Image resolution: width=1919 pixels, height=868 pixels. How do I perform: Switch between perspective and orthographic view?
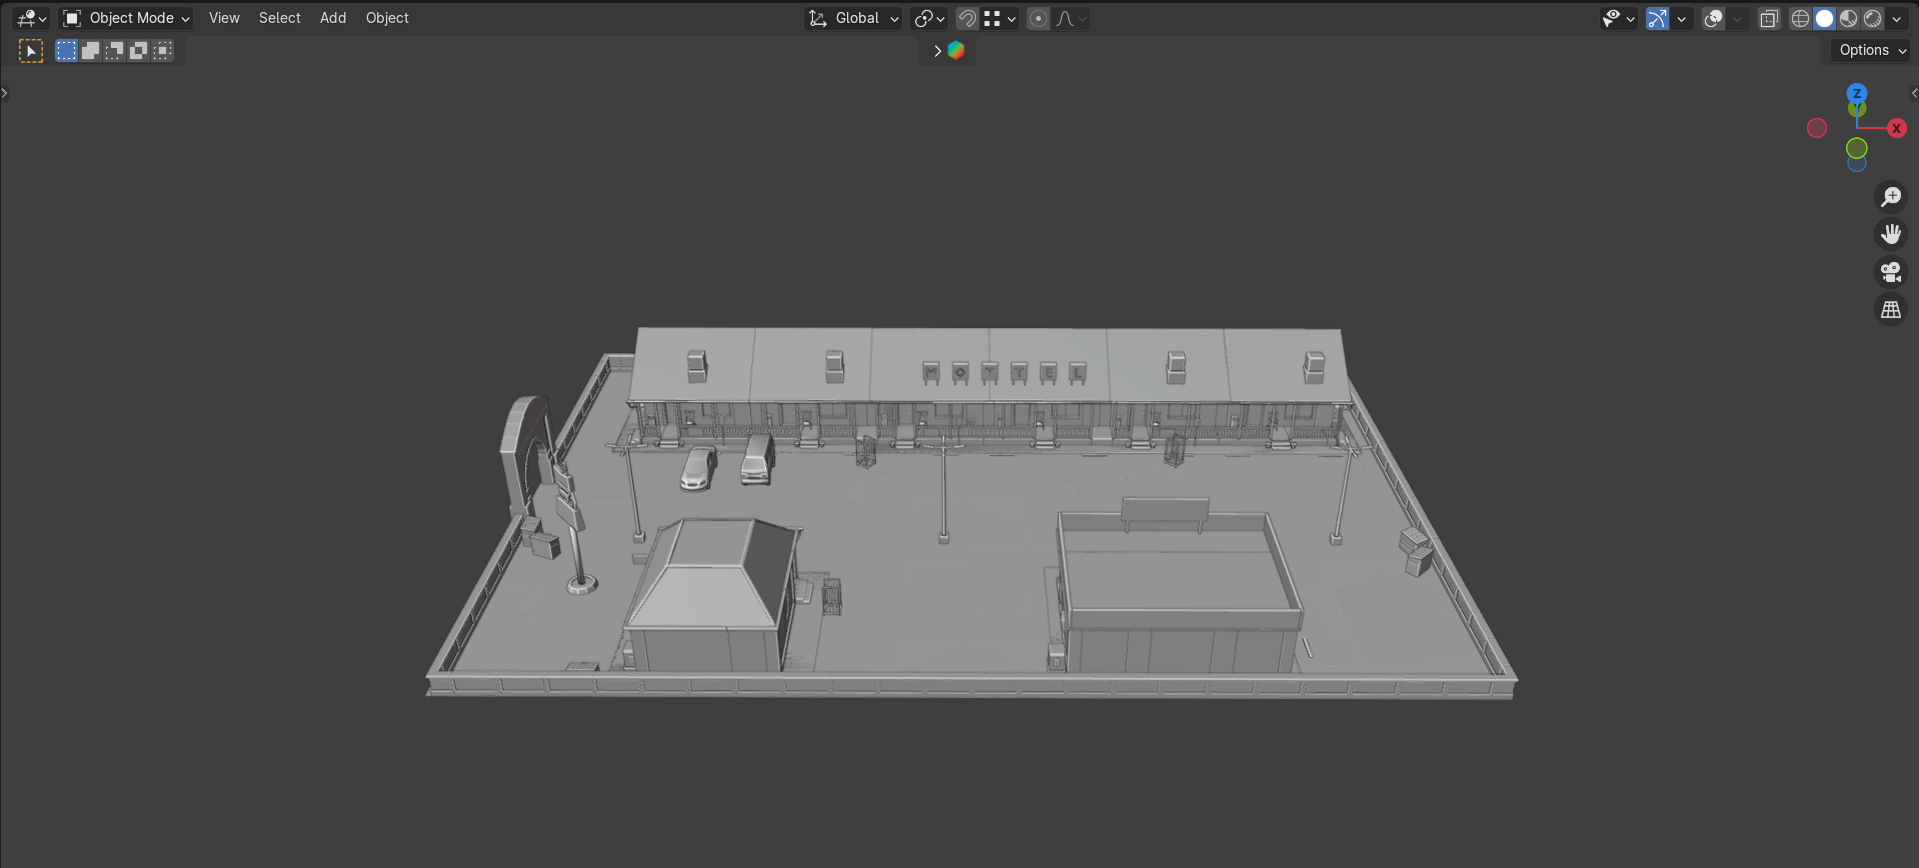(1891, 310)
